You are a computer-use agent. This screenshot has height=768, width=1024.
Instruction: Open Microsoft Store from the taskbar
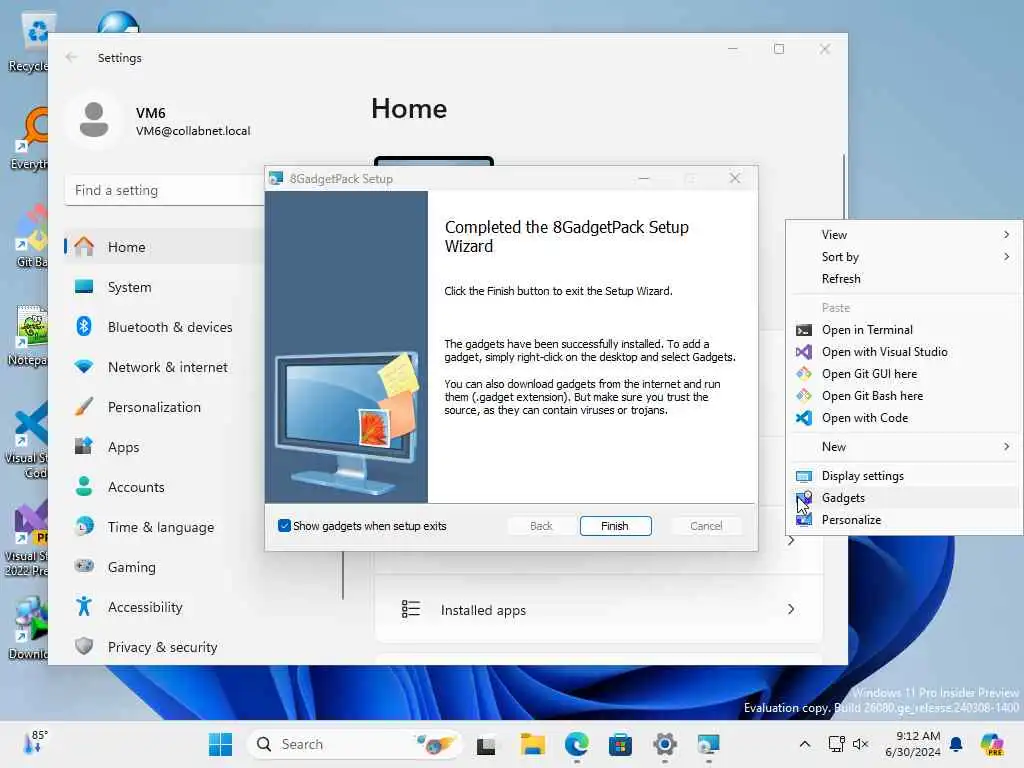620,744
